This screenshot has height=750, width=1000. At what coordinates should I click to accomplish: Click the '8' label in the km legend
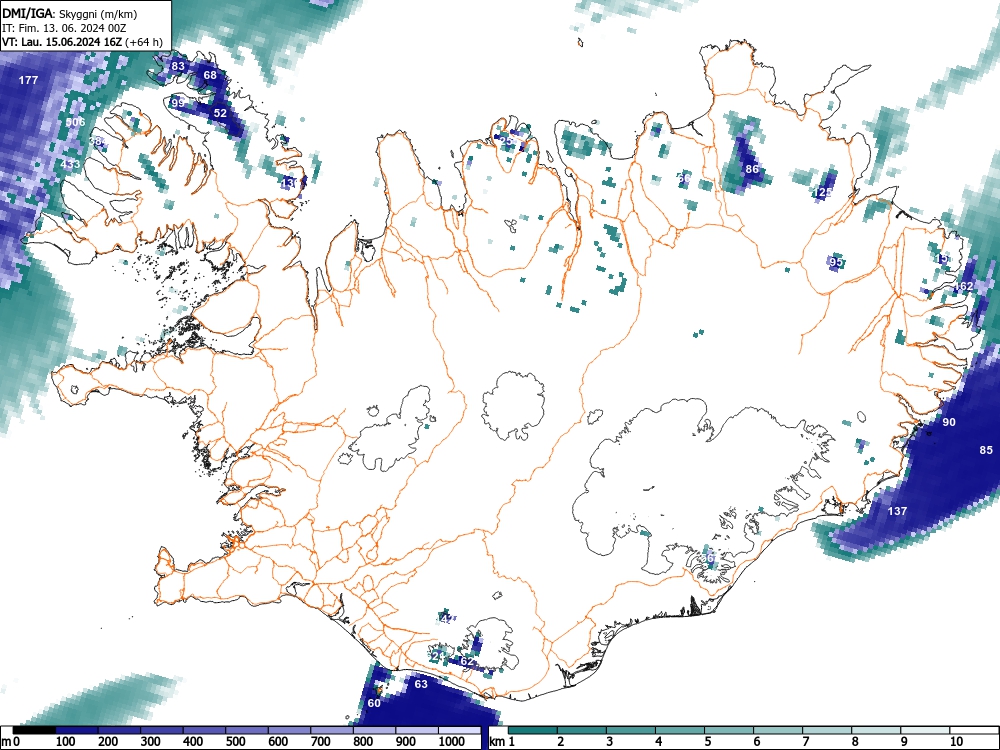[x=855, y=742]
